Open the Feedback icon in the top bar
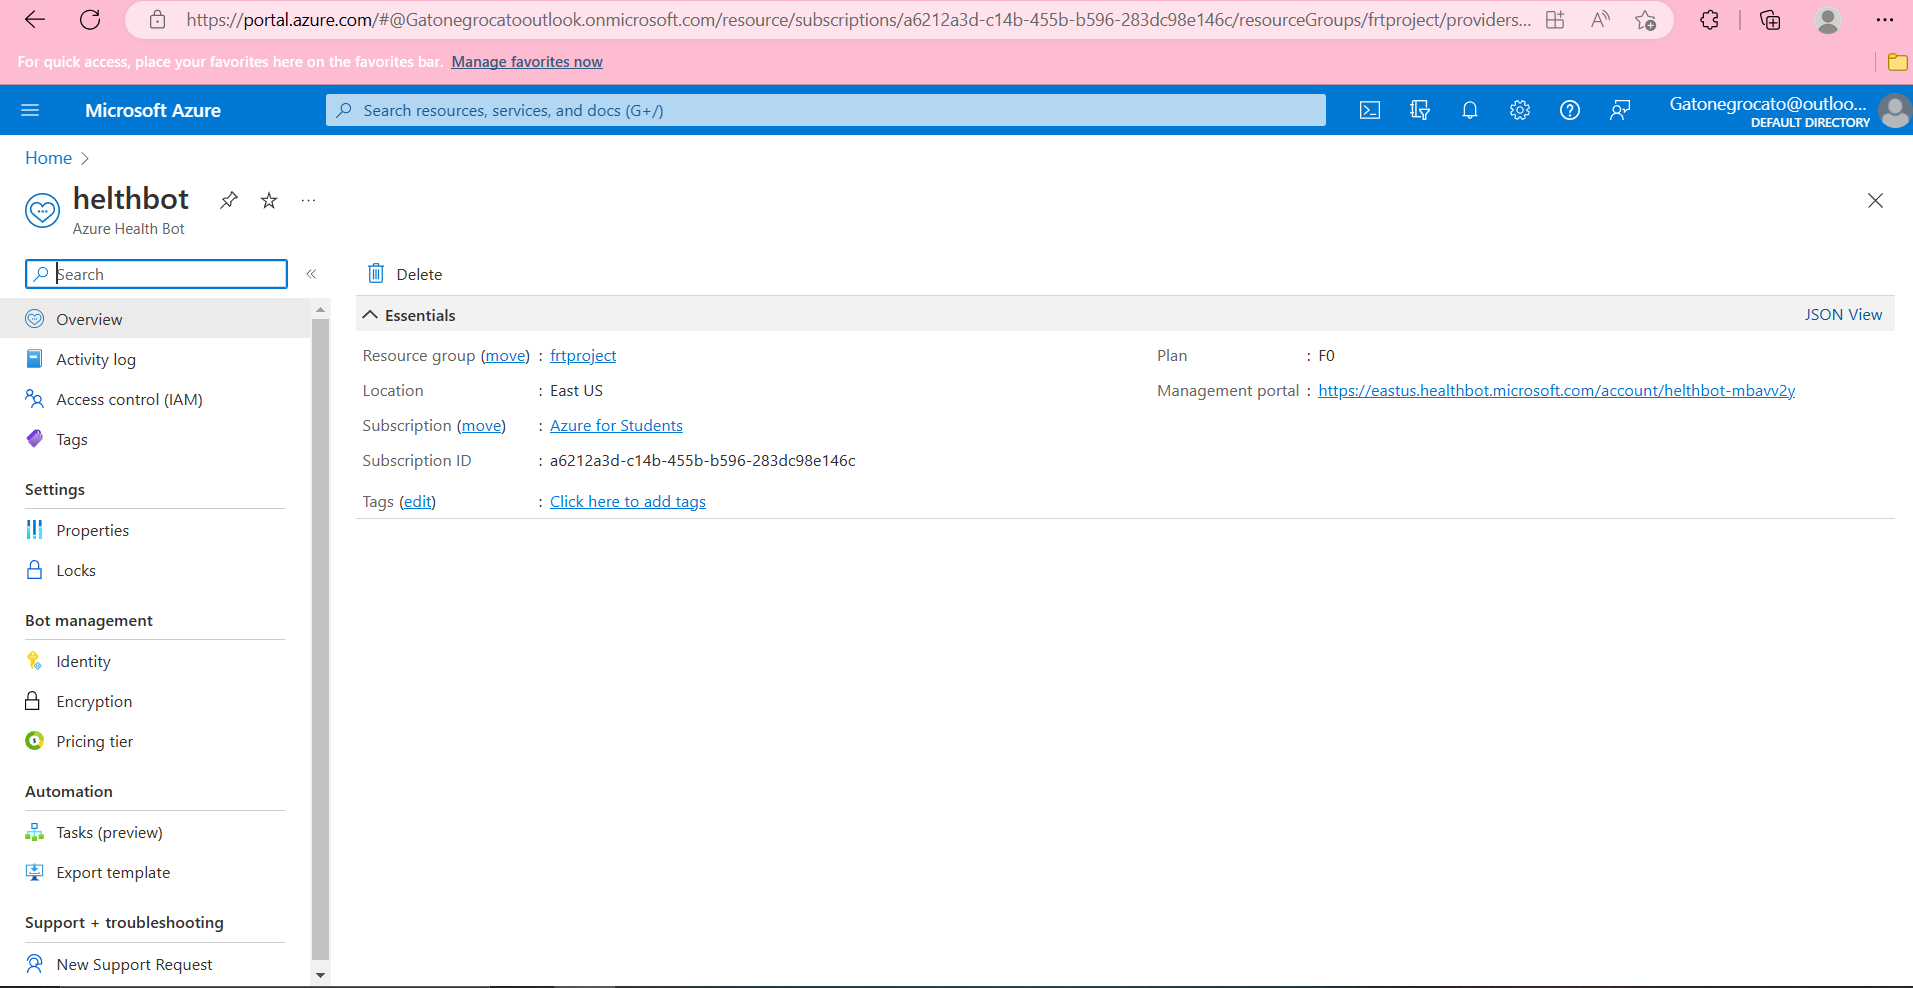 pos(1620,110)
